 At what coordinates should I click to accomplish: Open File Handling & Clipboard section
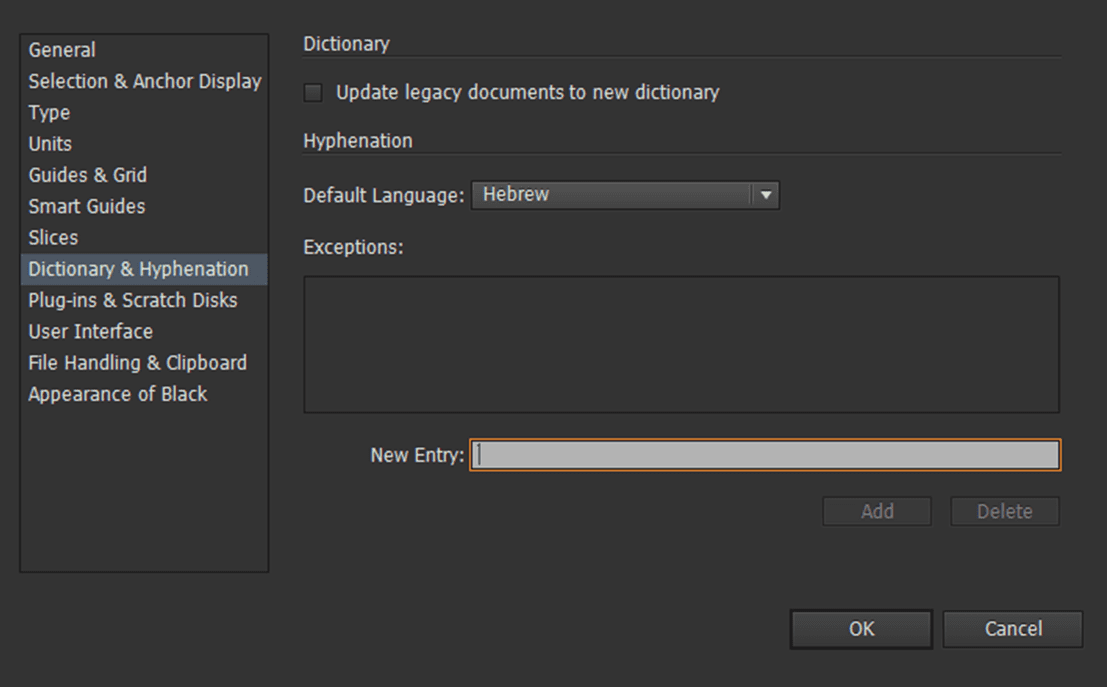click(x=137, y=363)
